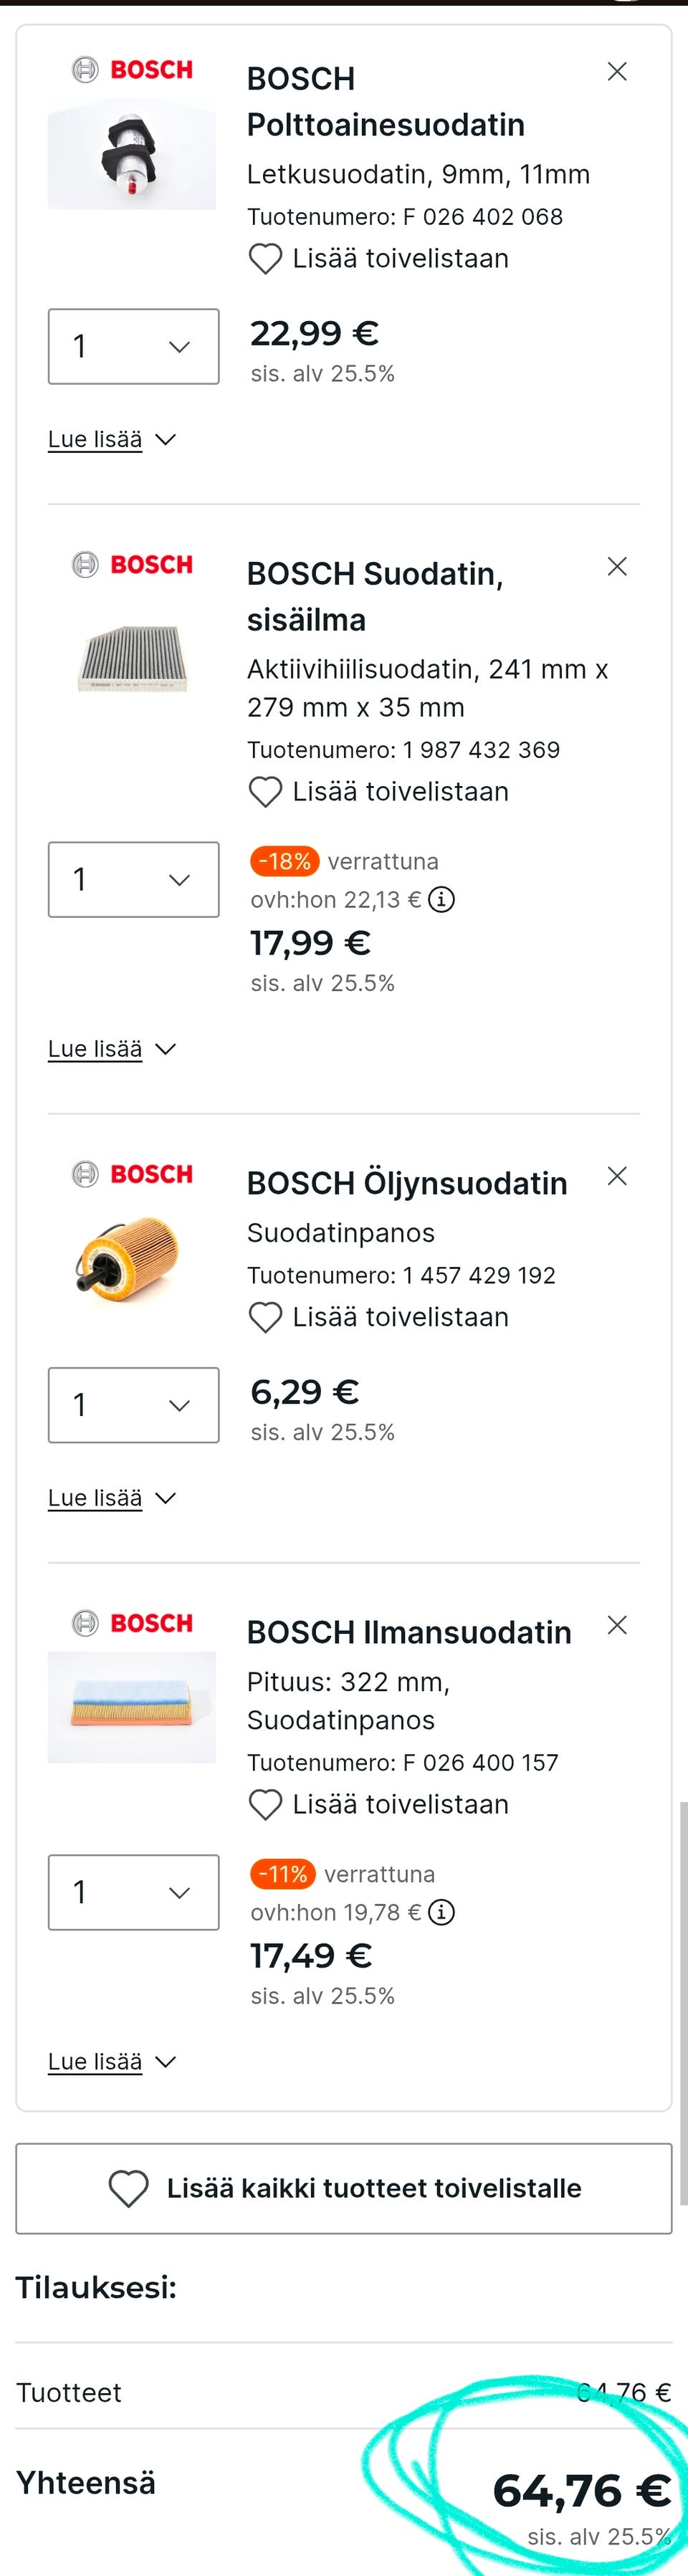Add Polttoainesuodatin to wishlist via heart
The width and height of the screenshot is (688, 2576).
265,259
